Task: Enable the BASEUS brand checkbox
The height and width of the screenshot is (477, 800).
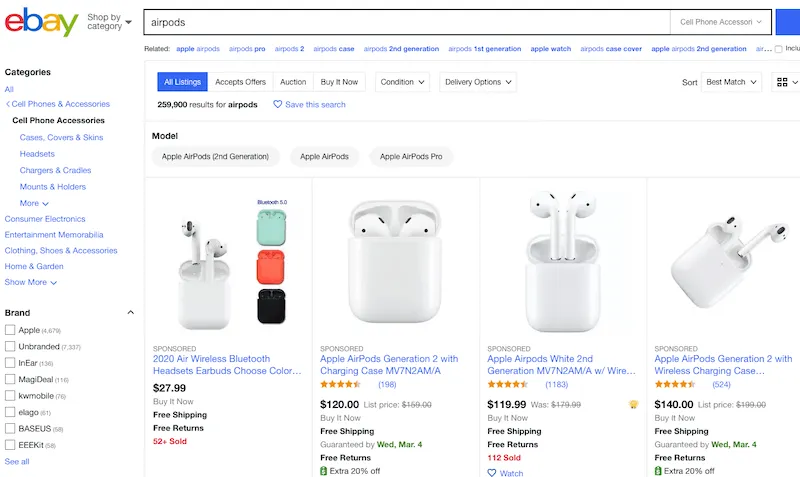Action: point(10,428)
